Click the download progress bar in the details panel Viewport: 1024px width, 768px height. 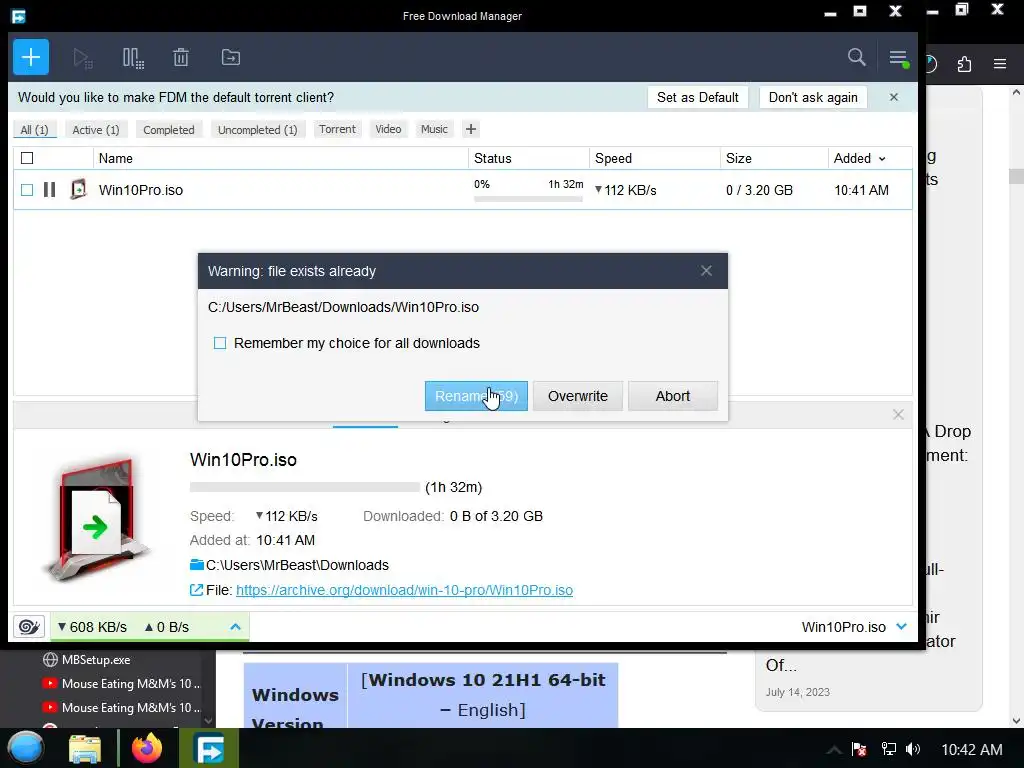(x=304, y=487)
